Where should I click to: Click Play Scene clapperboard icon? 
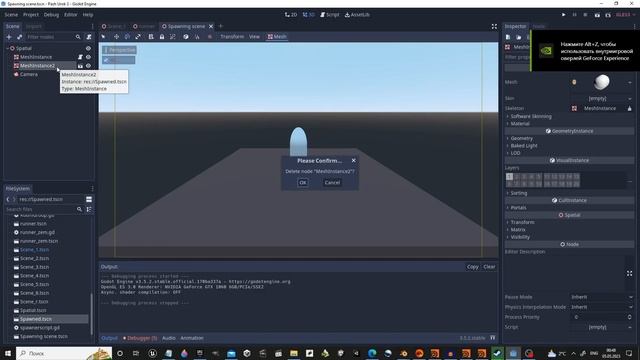[x=597, y=15]
